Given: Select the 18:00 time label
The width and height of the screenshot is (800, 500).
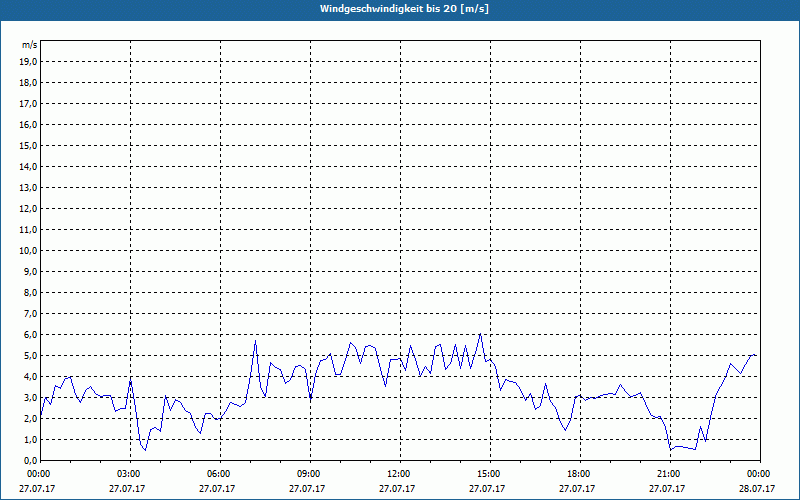Looking at the screenshot, I should (580, 474).
